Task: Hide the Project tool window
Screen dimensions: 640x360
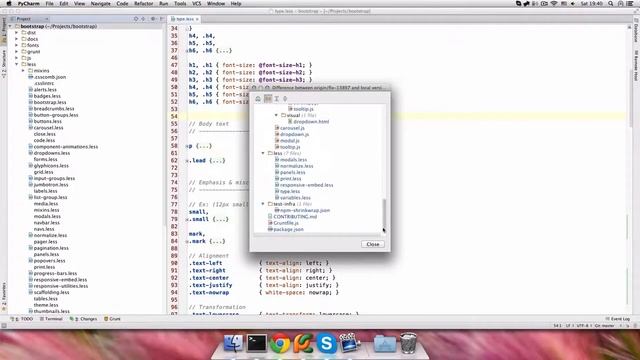Action: [x=162, y=19]
